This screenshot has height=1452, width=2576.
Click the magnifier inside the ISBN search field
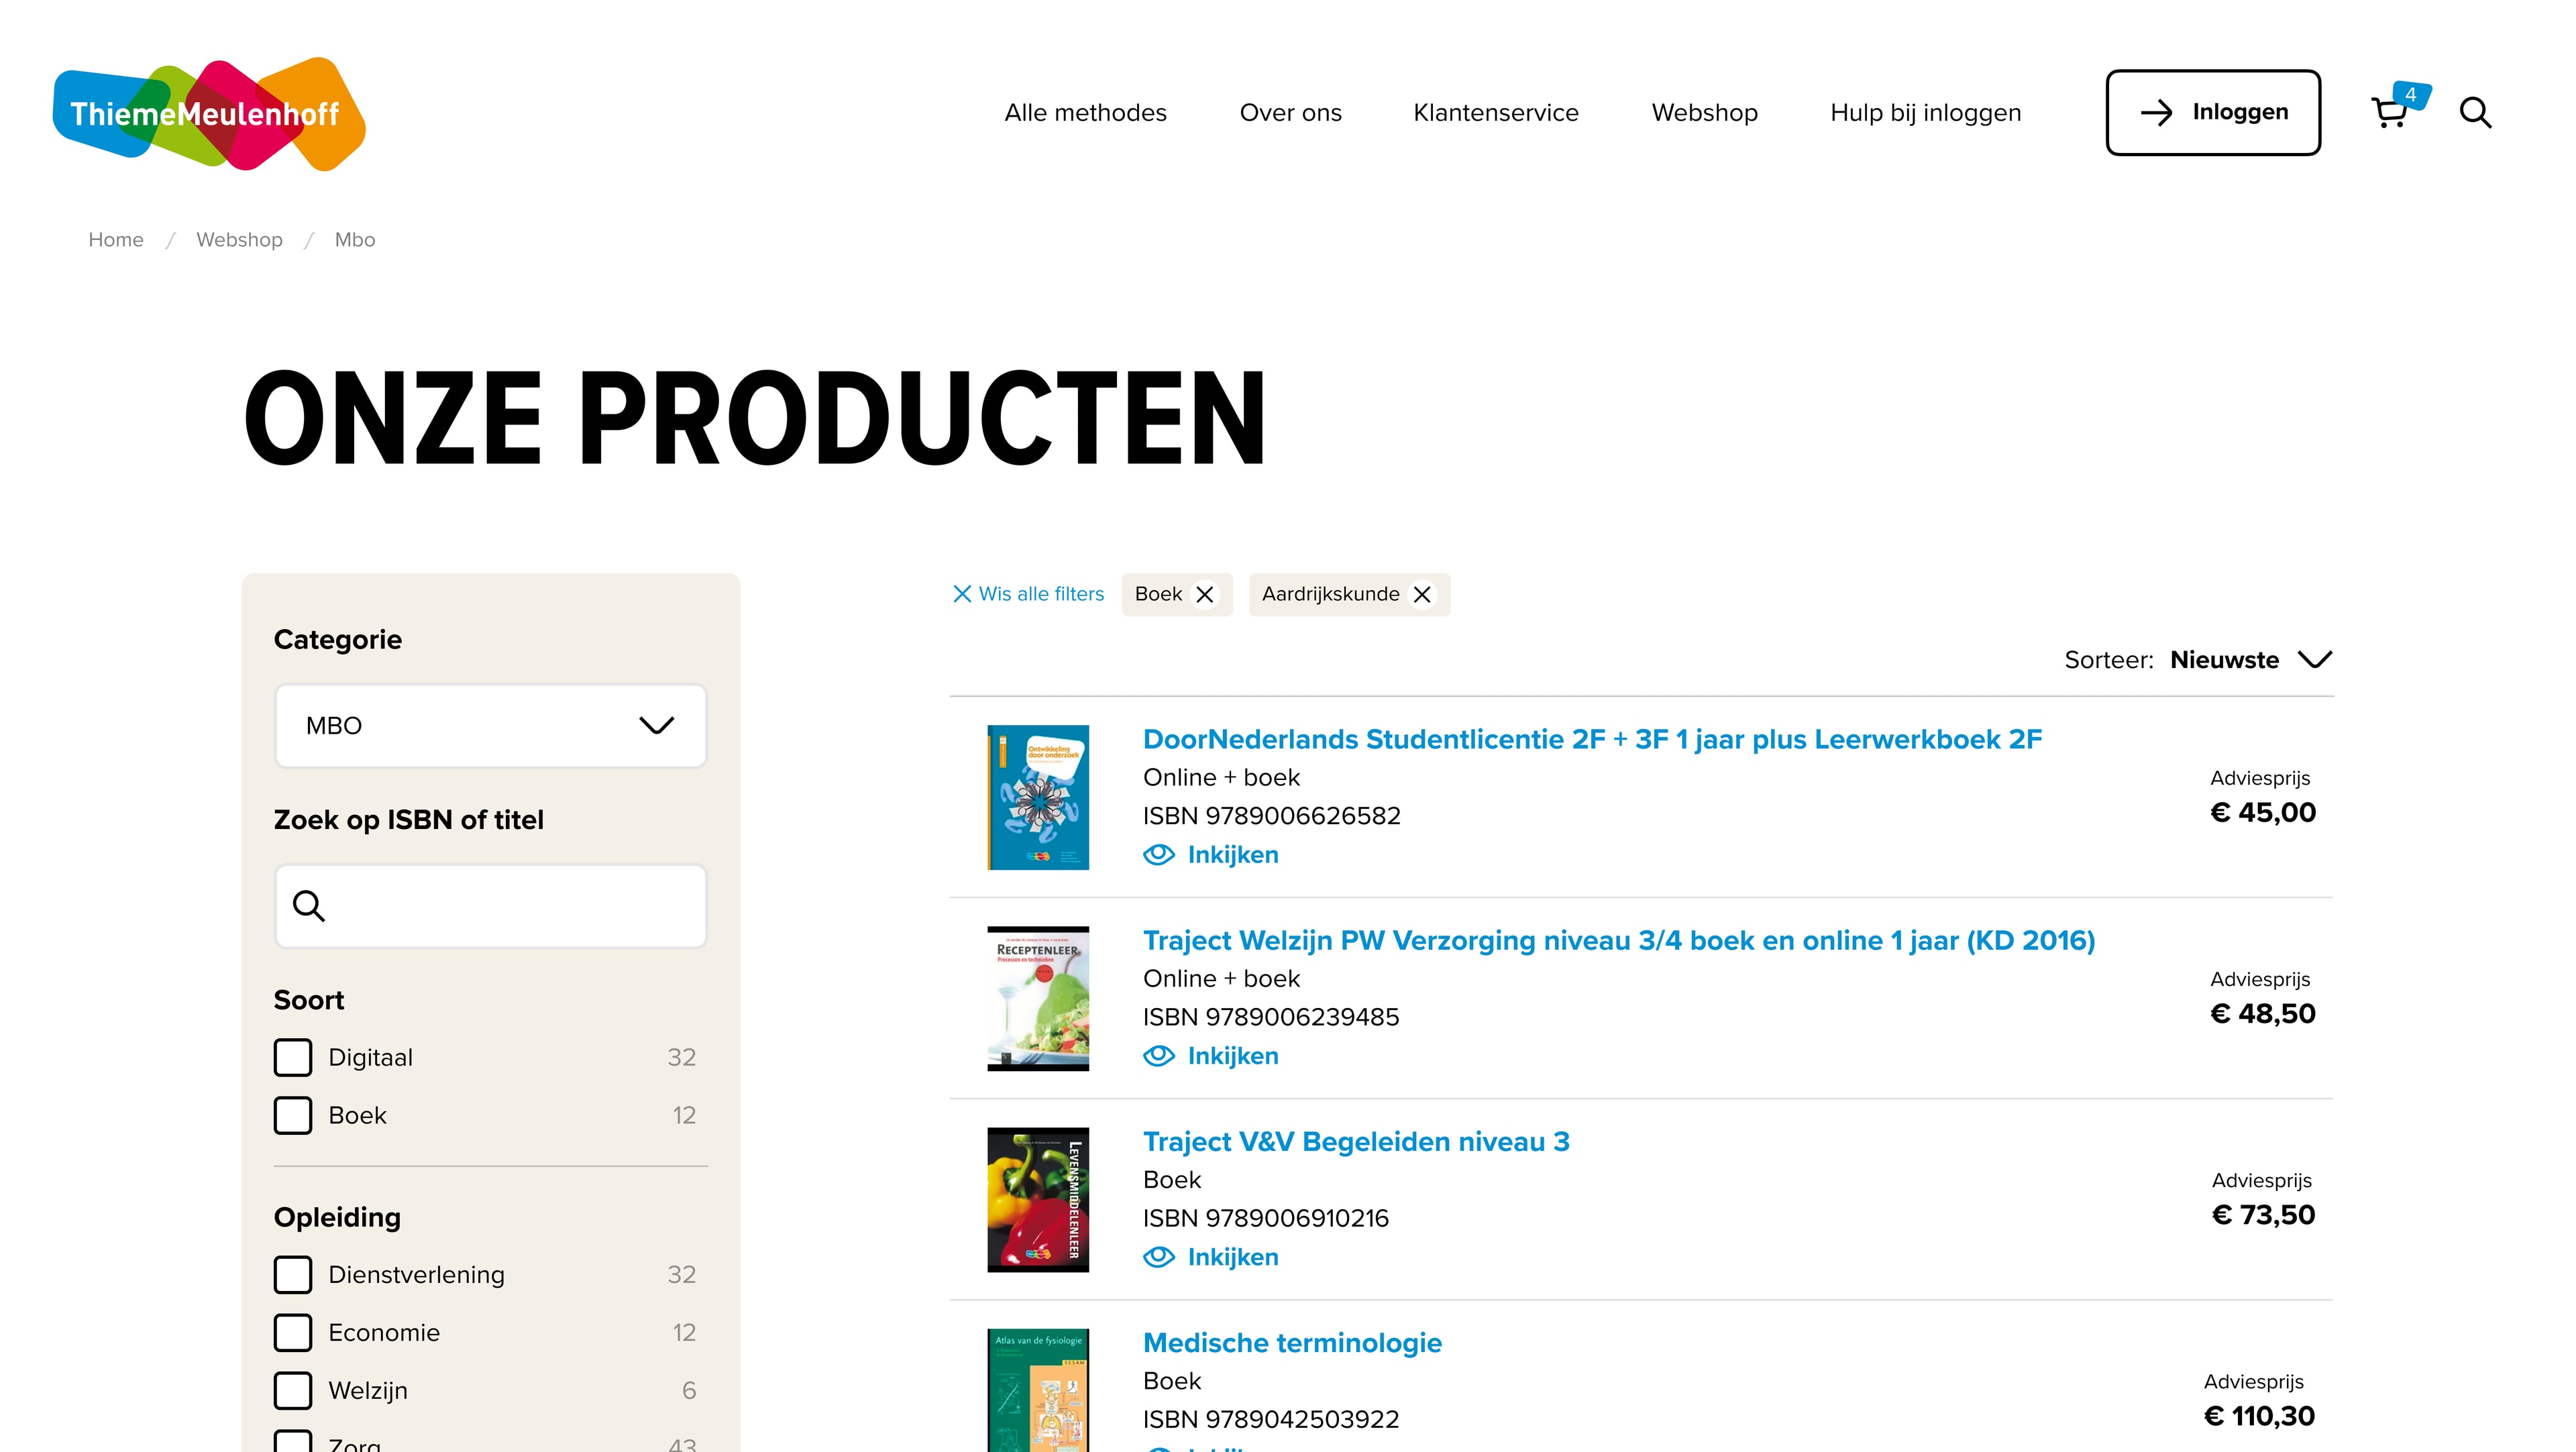click(x=310, y=905)
